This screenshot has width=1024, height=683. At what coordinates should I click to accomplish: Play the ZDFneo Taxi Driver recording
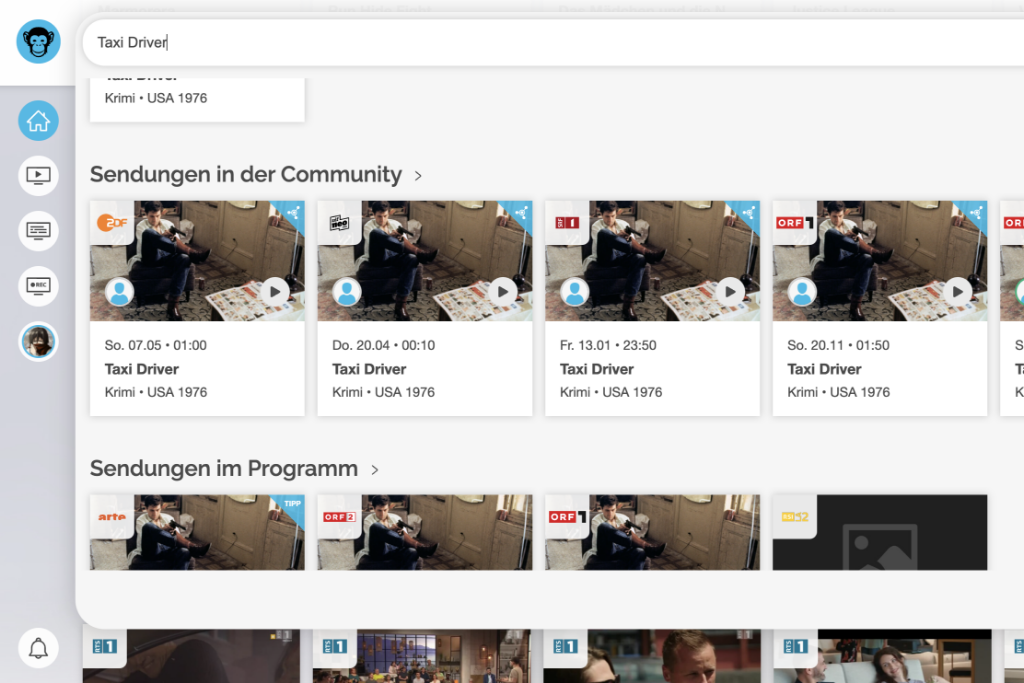pos(503,292)
